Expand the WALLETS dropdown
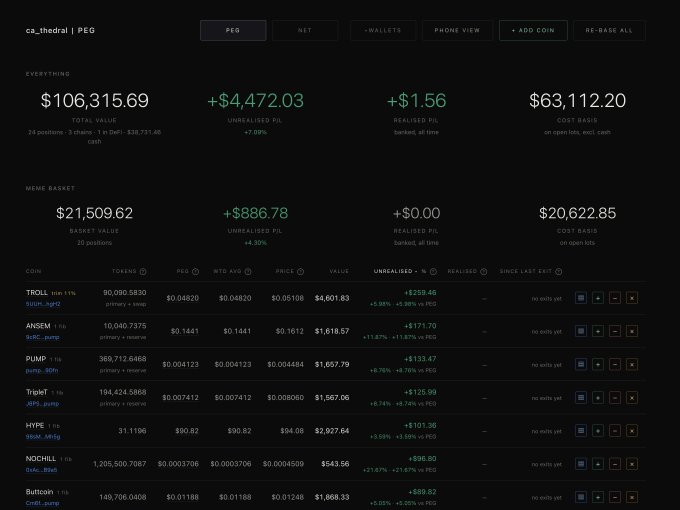 (383, 30)
